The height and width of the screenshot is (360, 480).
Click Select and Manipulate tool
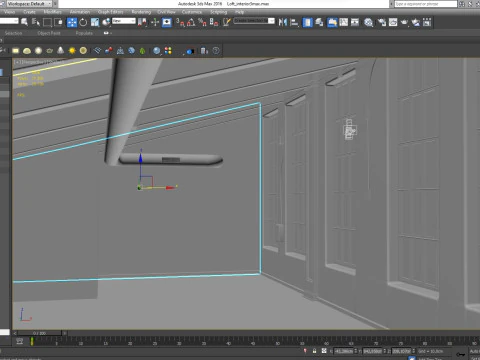155,22
